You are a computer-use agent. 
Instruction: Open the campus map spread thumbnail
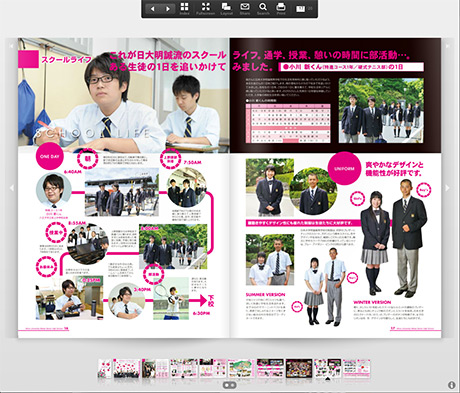tap(241, 368)
